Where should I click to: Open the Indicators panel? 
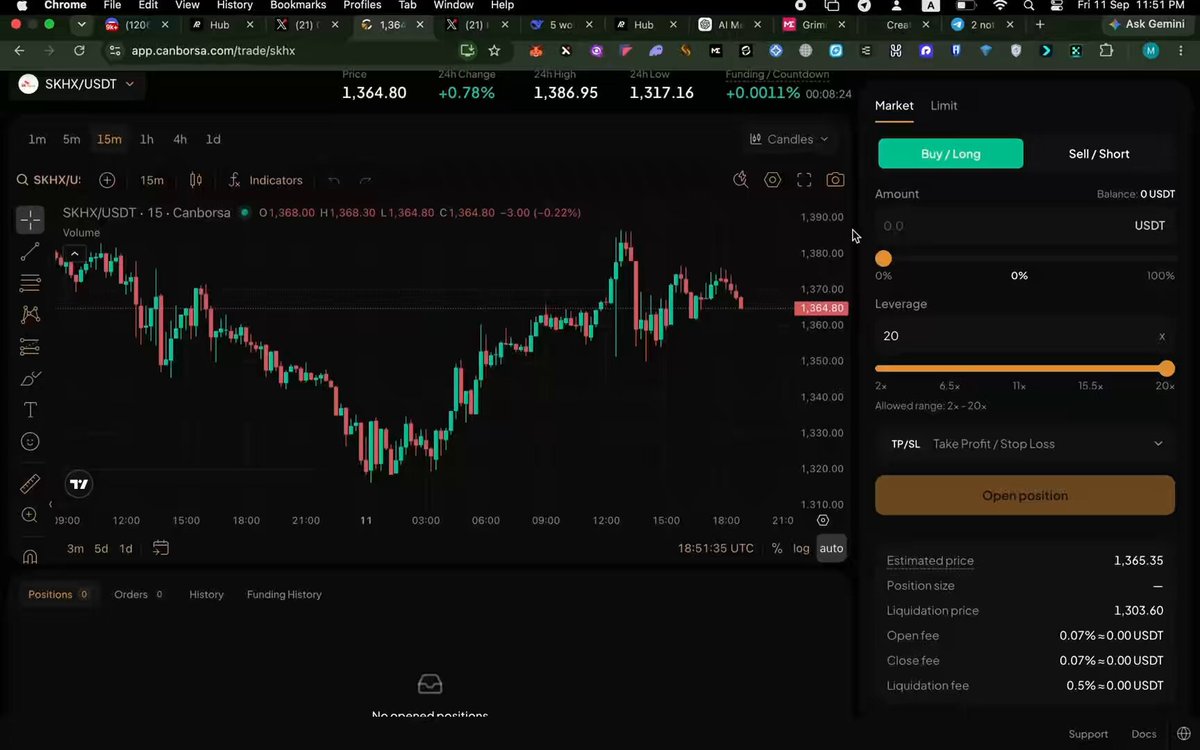pyautogui.click(x=265, y=180)
